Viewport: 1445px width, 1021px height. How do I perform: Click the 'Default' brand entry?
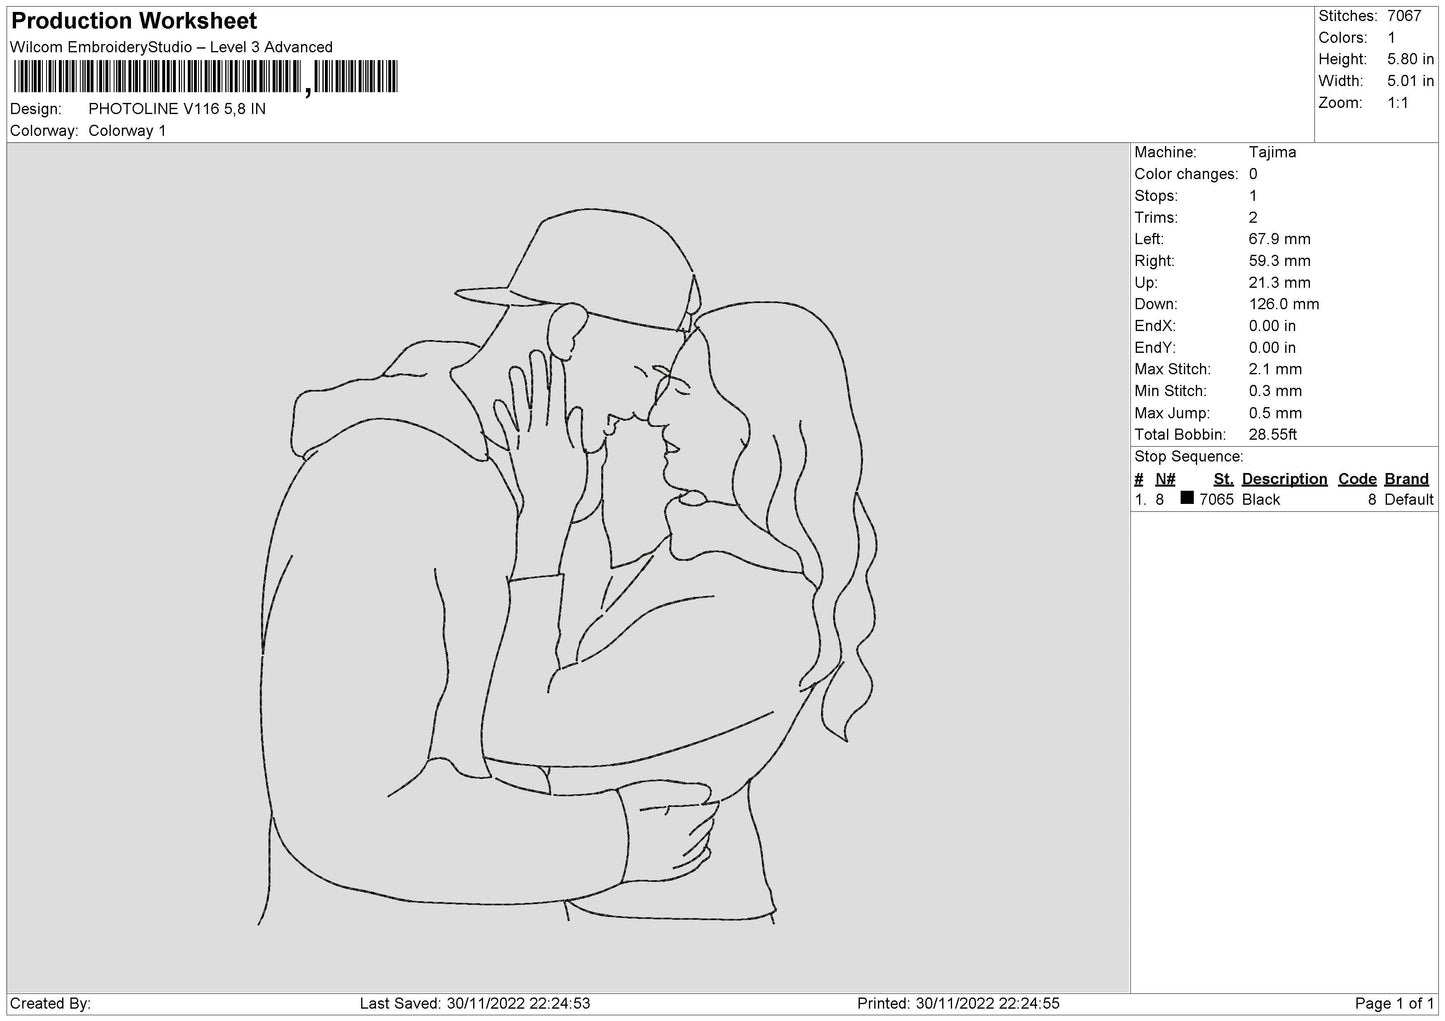pos(1409,500)
